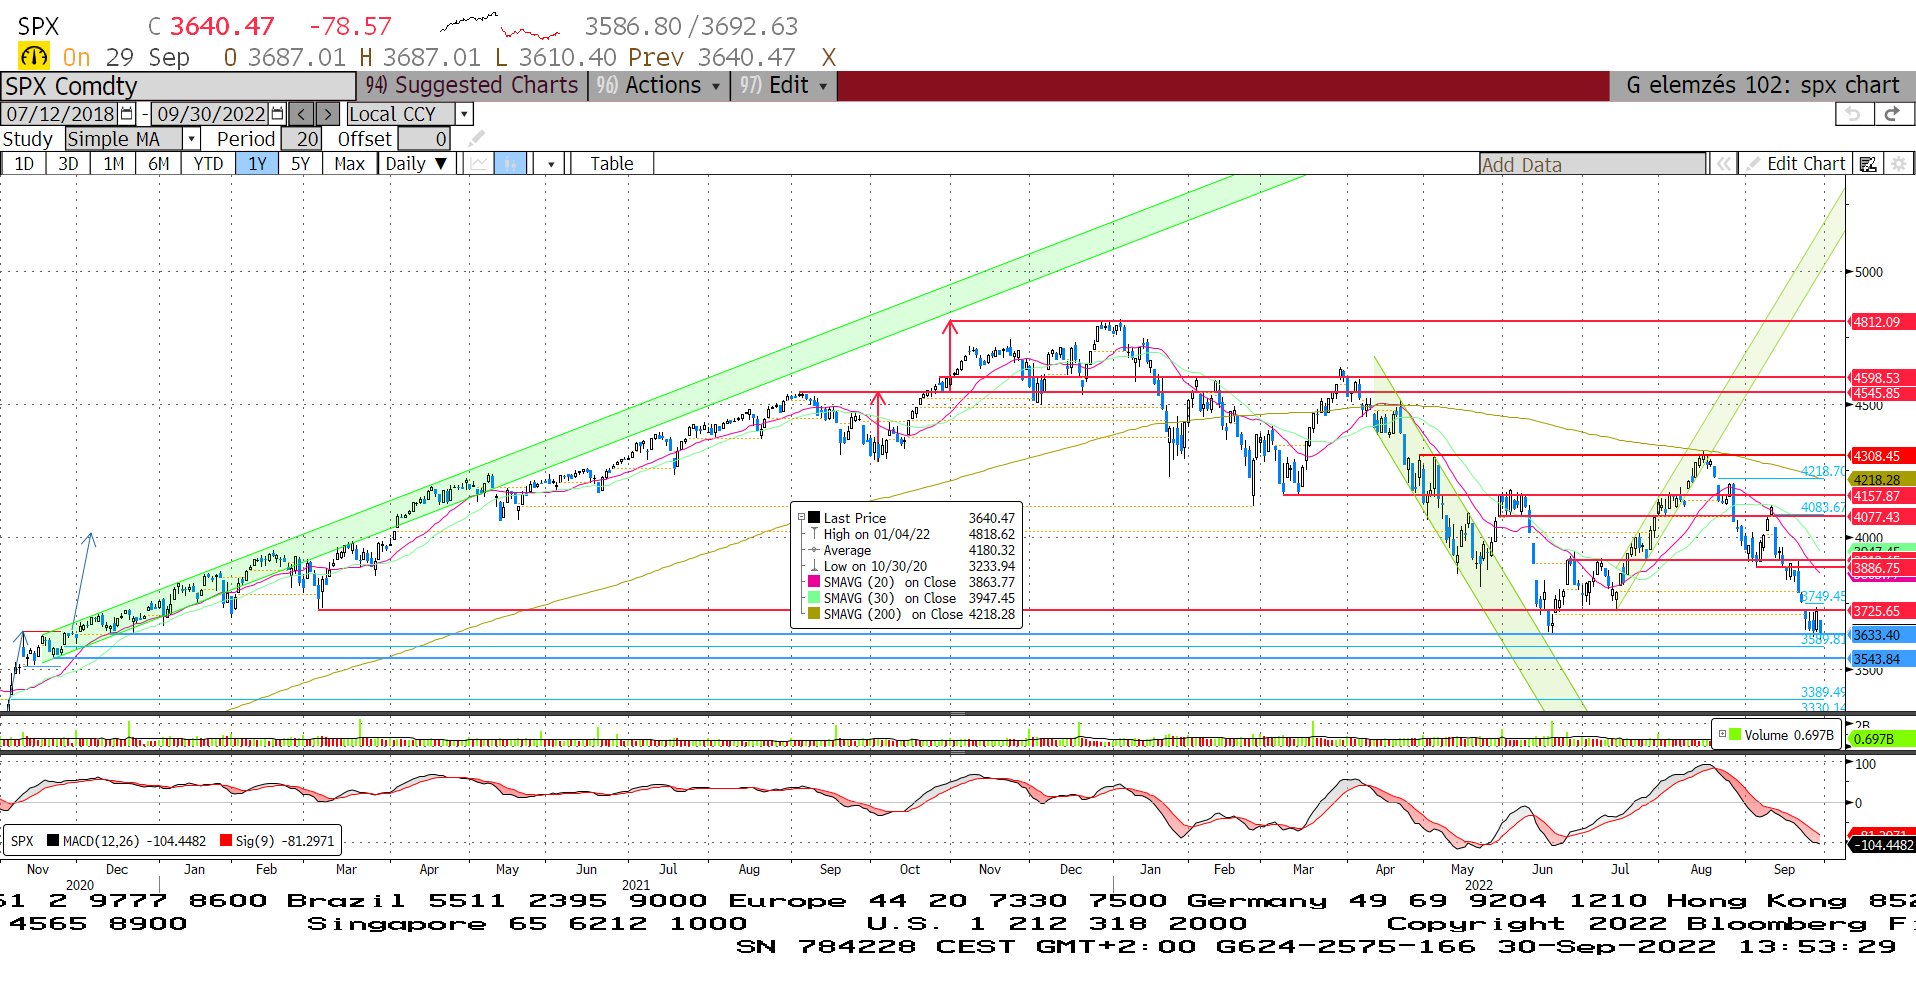Viewport: 1916px width, 1002px height.
Task: Select the 5Y range
Action: 300,164
